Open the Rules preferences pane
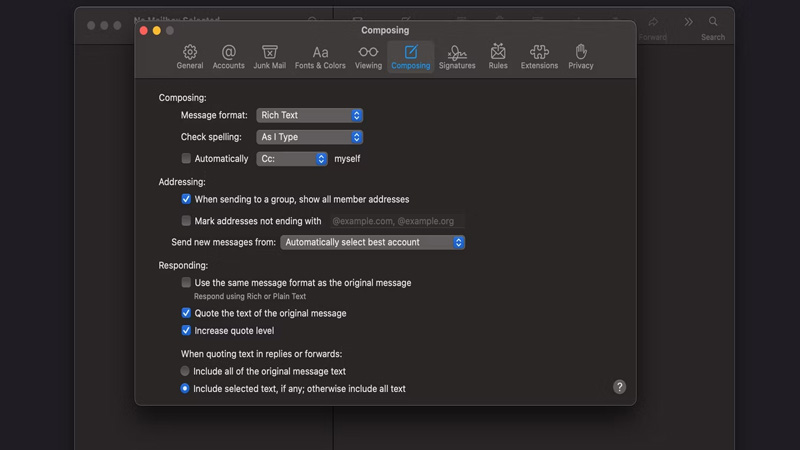This screenshot has height=450, width=800. 498,56
